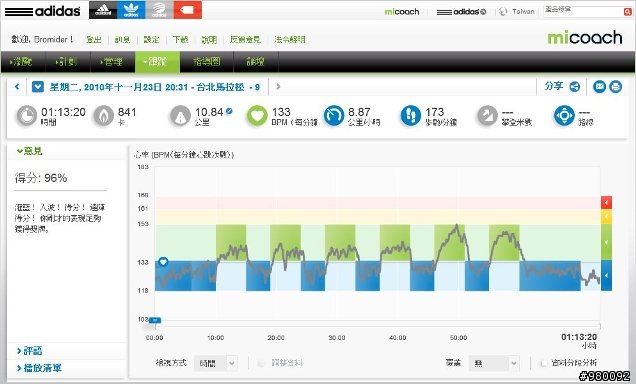Click the 分享 share text
The width and height of the screenshot is (636, 384).
click(554, 86)
